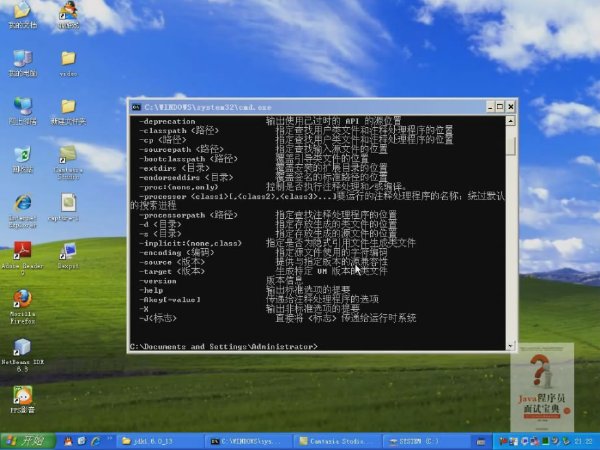Click the -classpath option text in cmd

pyautogui.click(x=163, y=131)
